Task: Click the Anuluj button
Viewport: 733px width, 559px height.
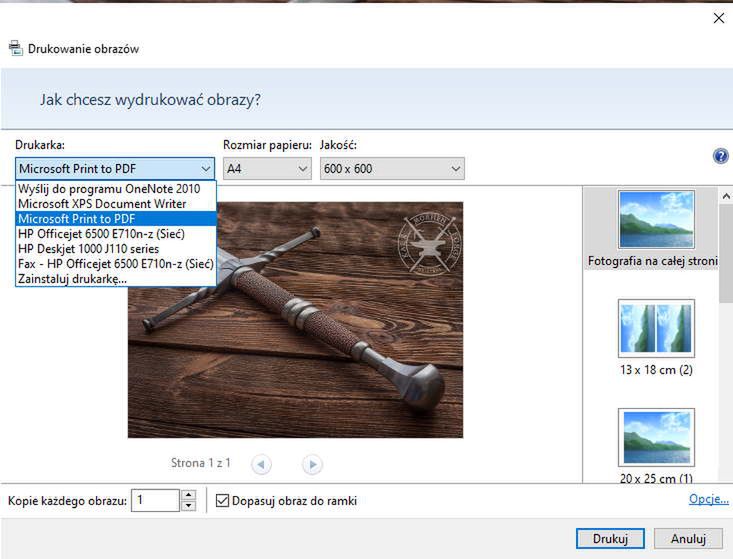Action: pyautogui.click(x=688, y=538)
